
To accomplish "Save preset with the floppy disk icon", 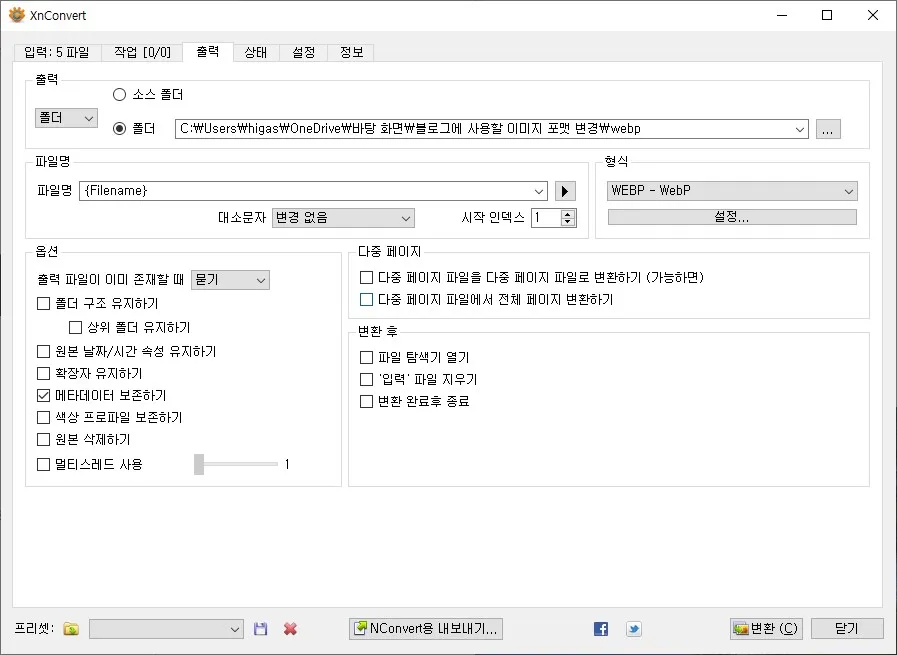I will click(x=260, y=629).
